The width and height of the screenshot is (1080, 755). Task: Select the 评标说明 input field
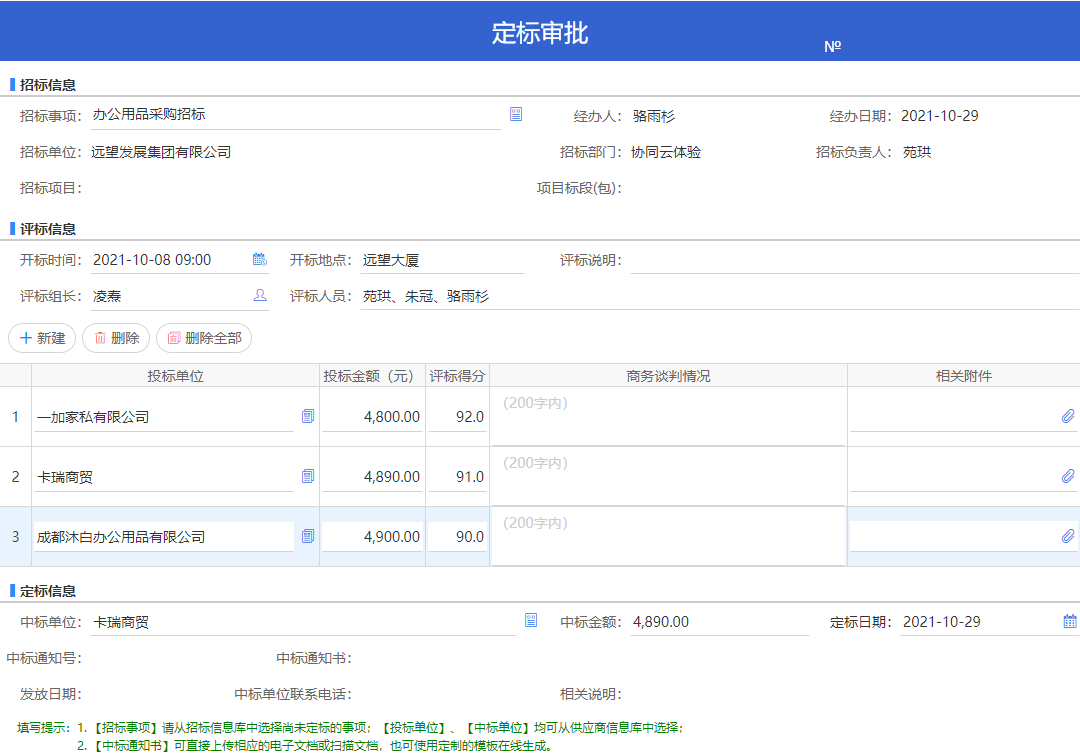click(855, 260)
